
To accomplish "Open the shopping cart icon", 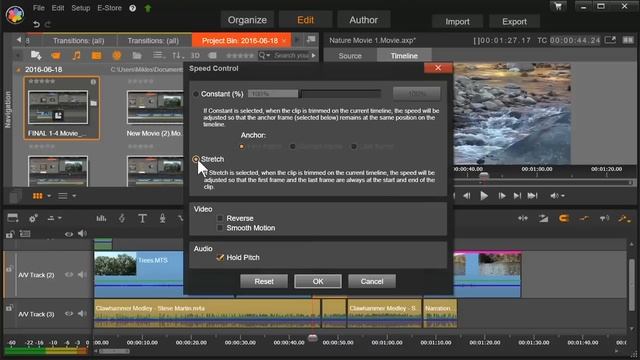I will [558, 7].
